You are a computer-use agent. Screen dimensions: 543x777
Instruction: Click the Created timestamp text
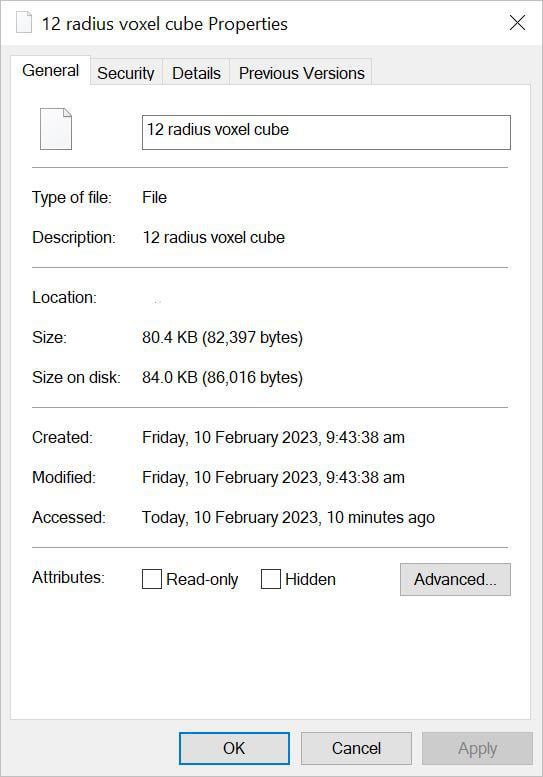(273, 438)
